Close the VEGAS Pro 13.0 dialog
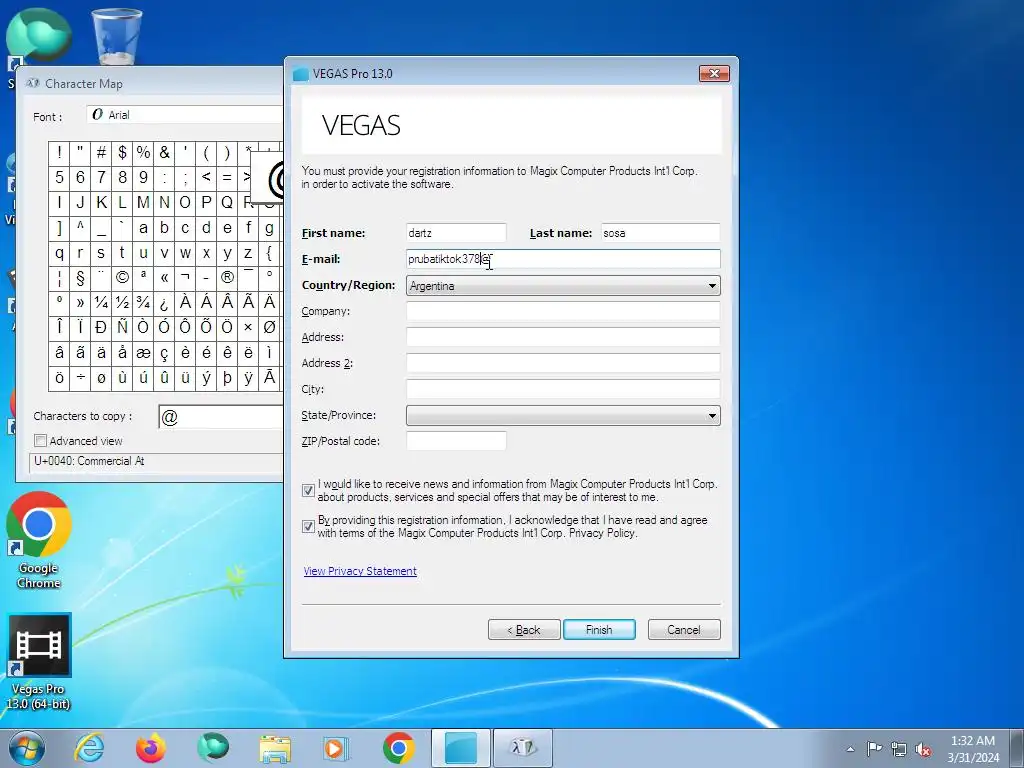 tap(714, 73)
